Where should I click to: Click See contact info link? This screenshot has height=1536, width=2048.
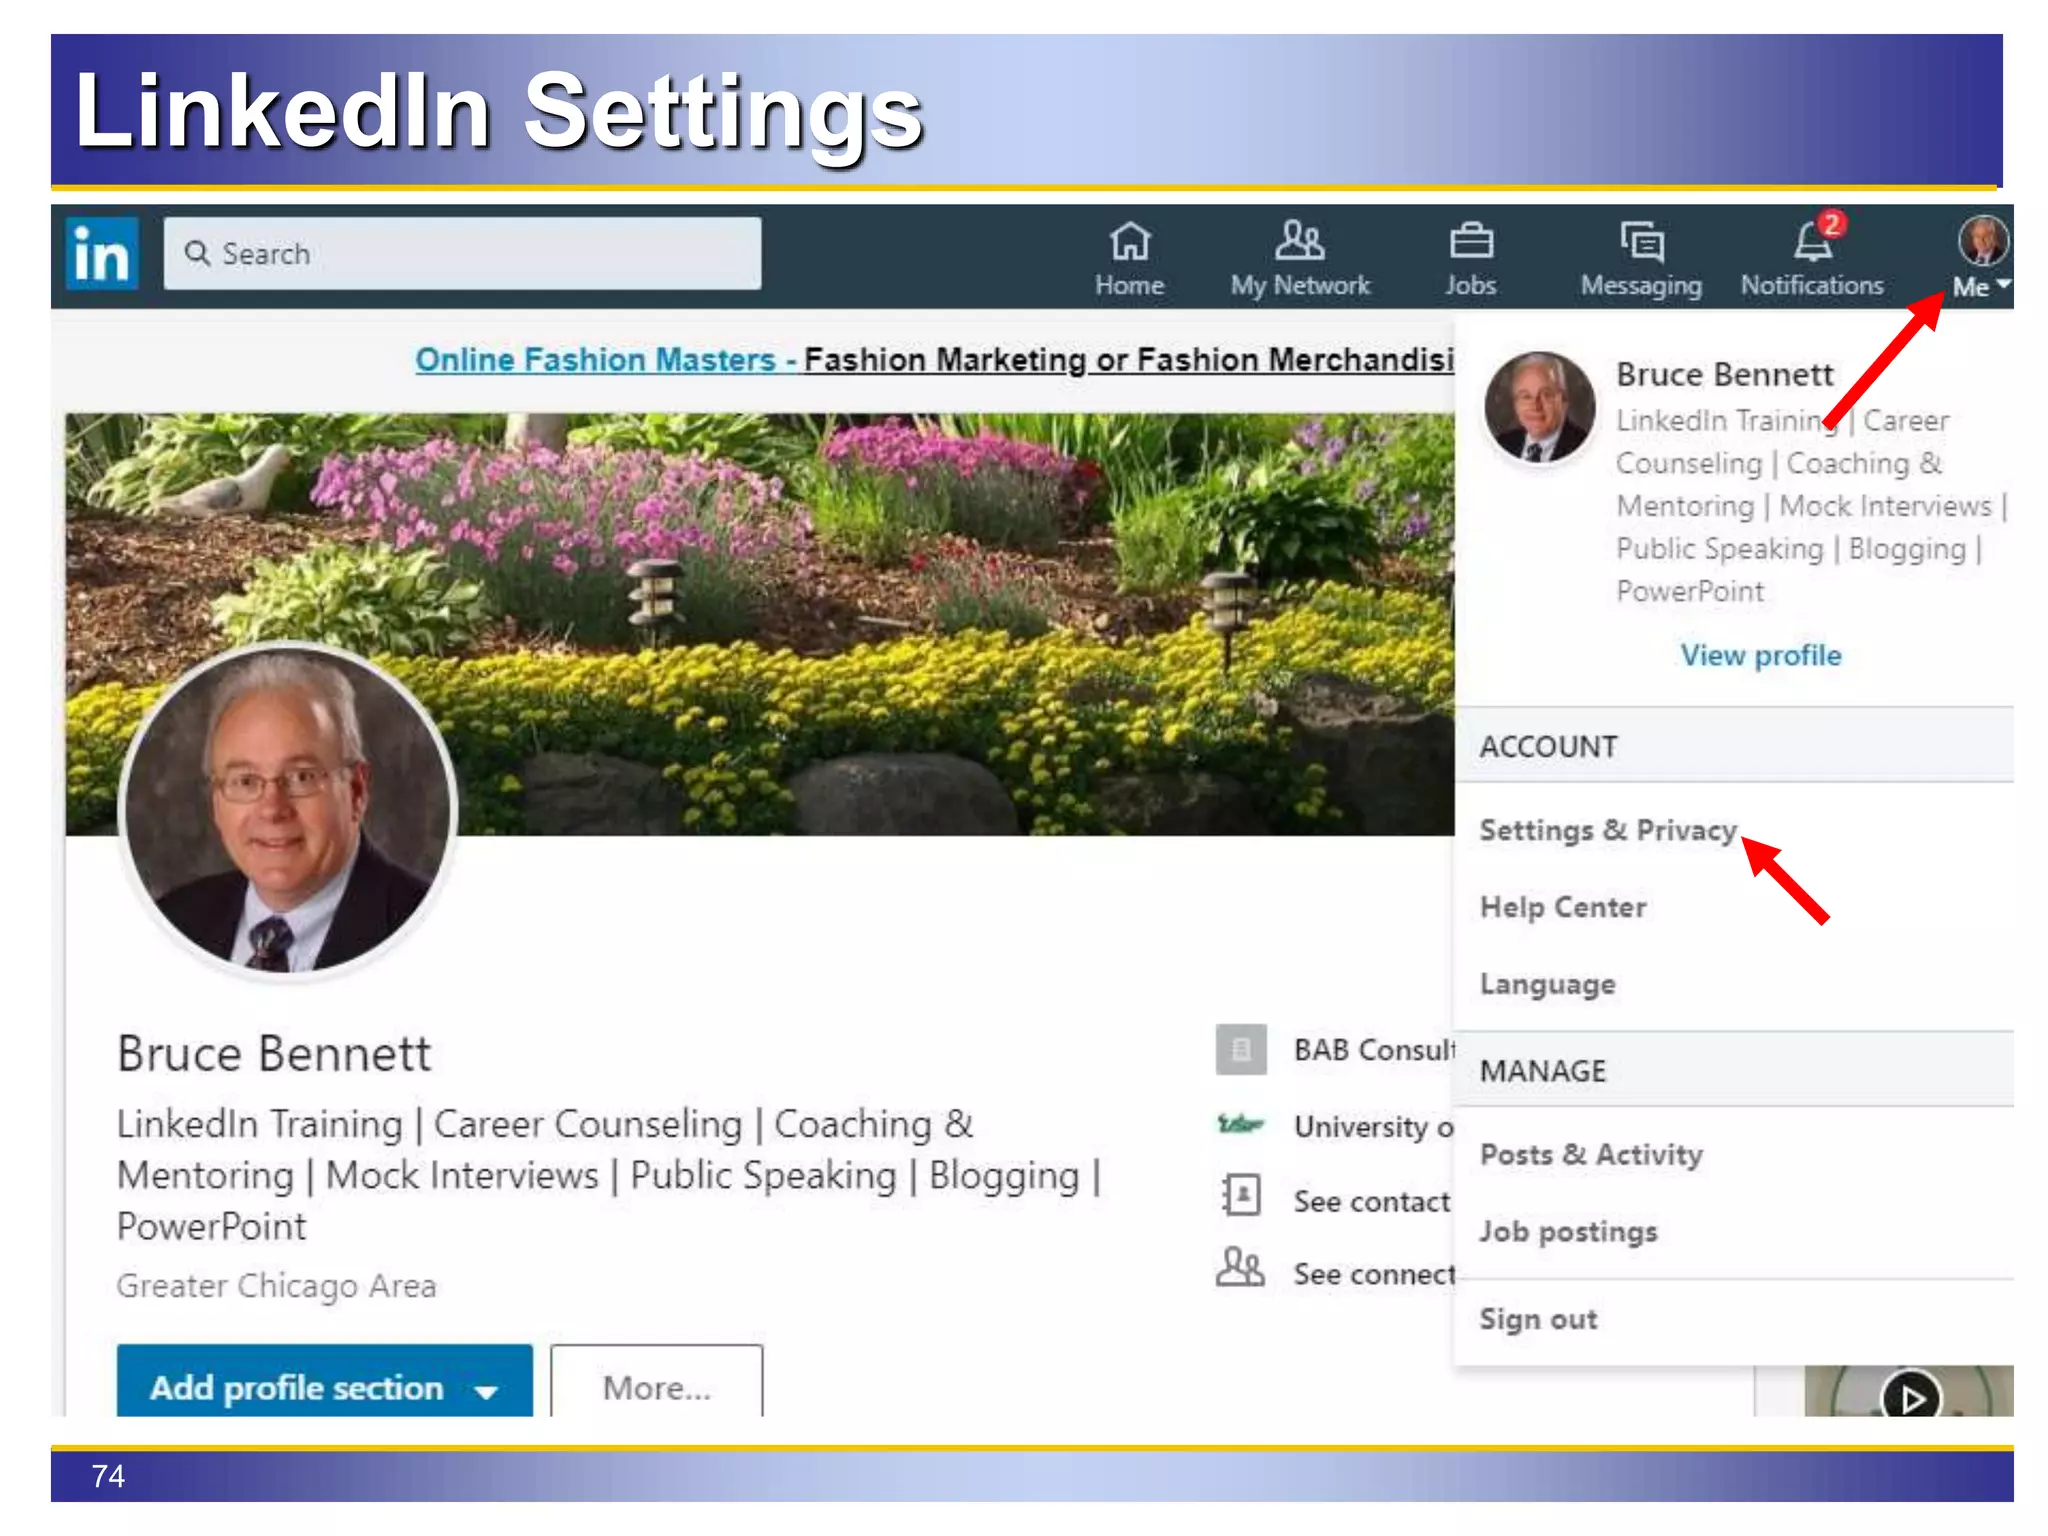(1372, 1201)
